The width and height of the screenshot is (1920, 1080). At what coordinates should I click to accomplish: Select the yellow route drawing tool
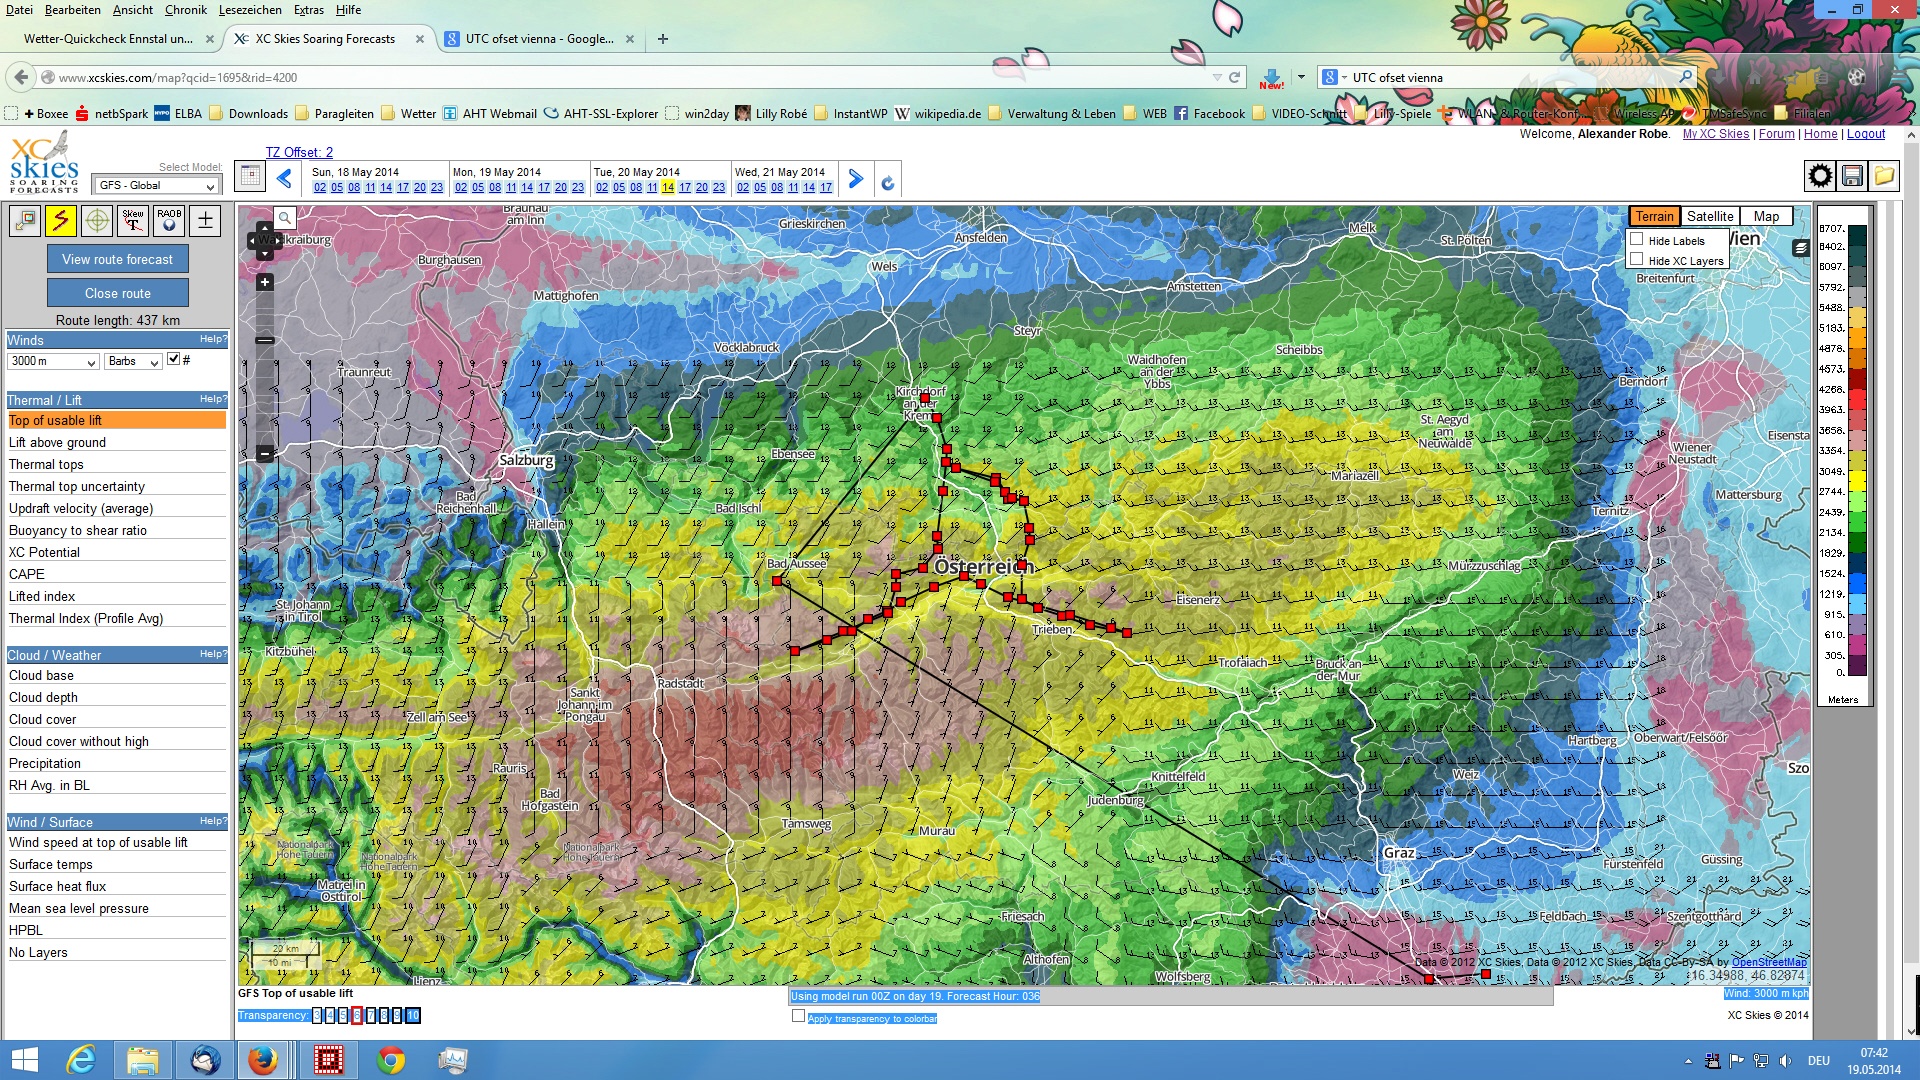(x=61, y=220)
